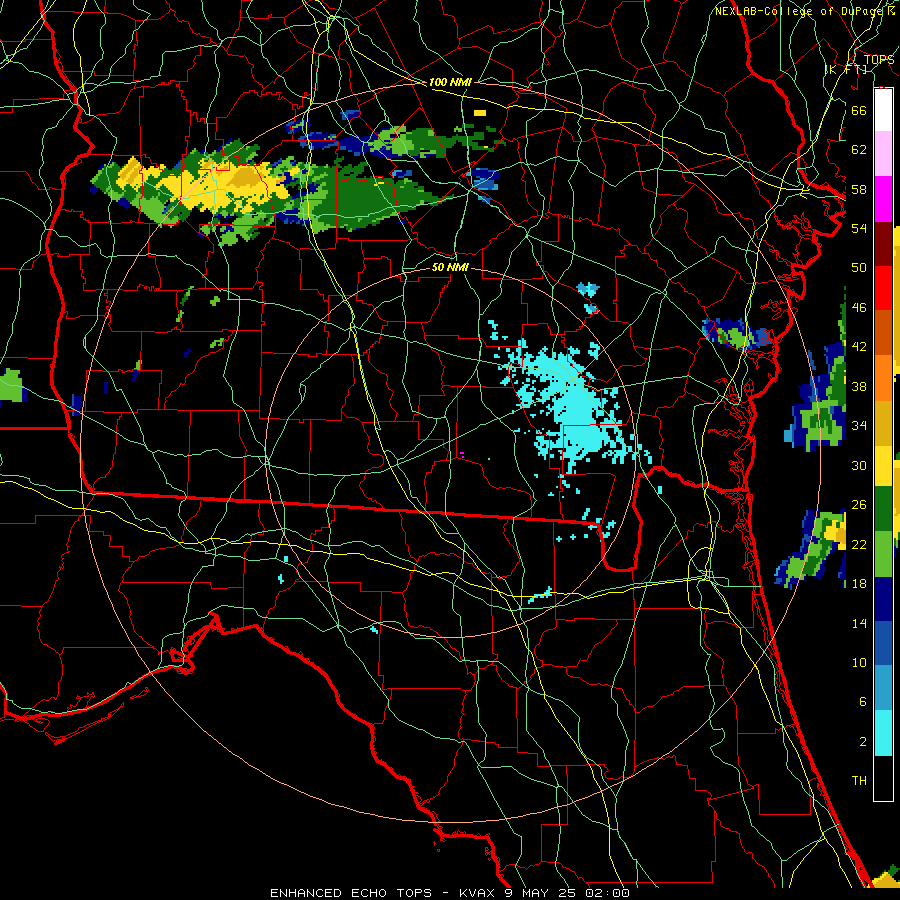
Task: Click the white swatch in the echo tops legend
Action: tap(883, 110)
